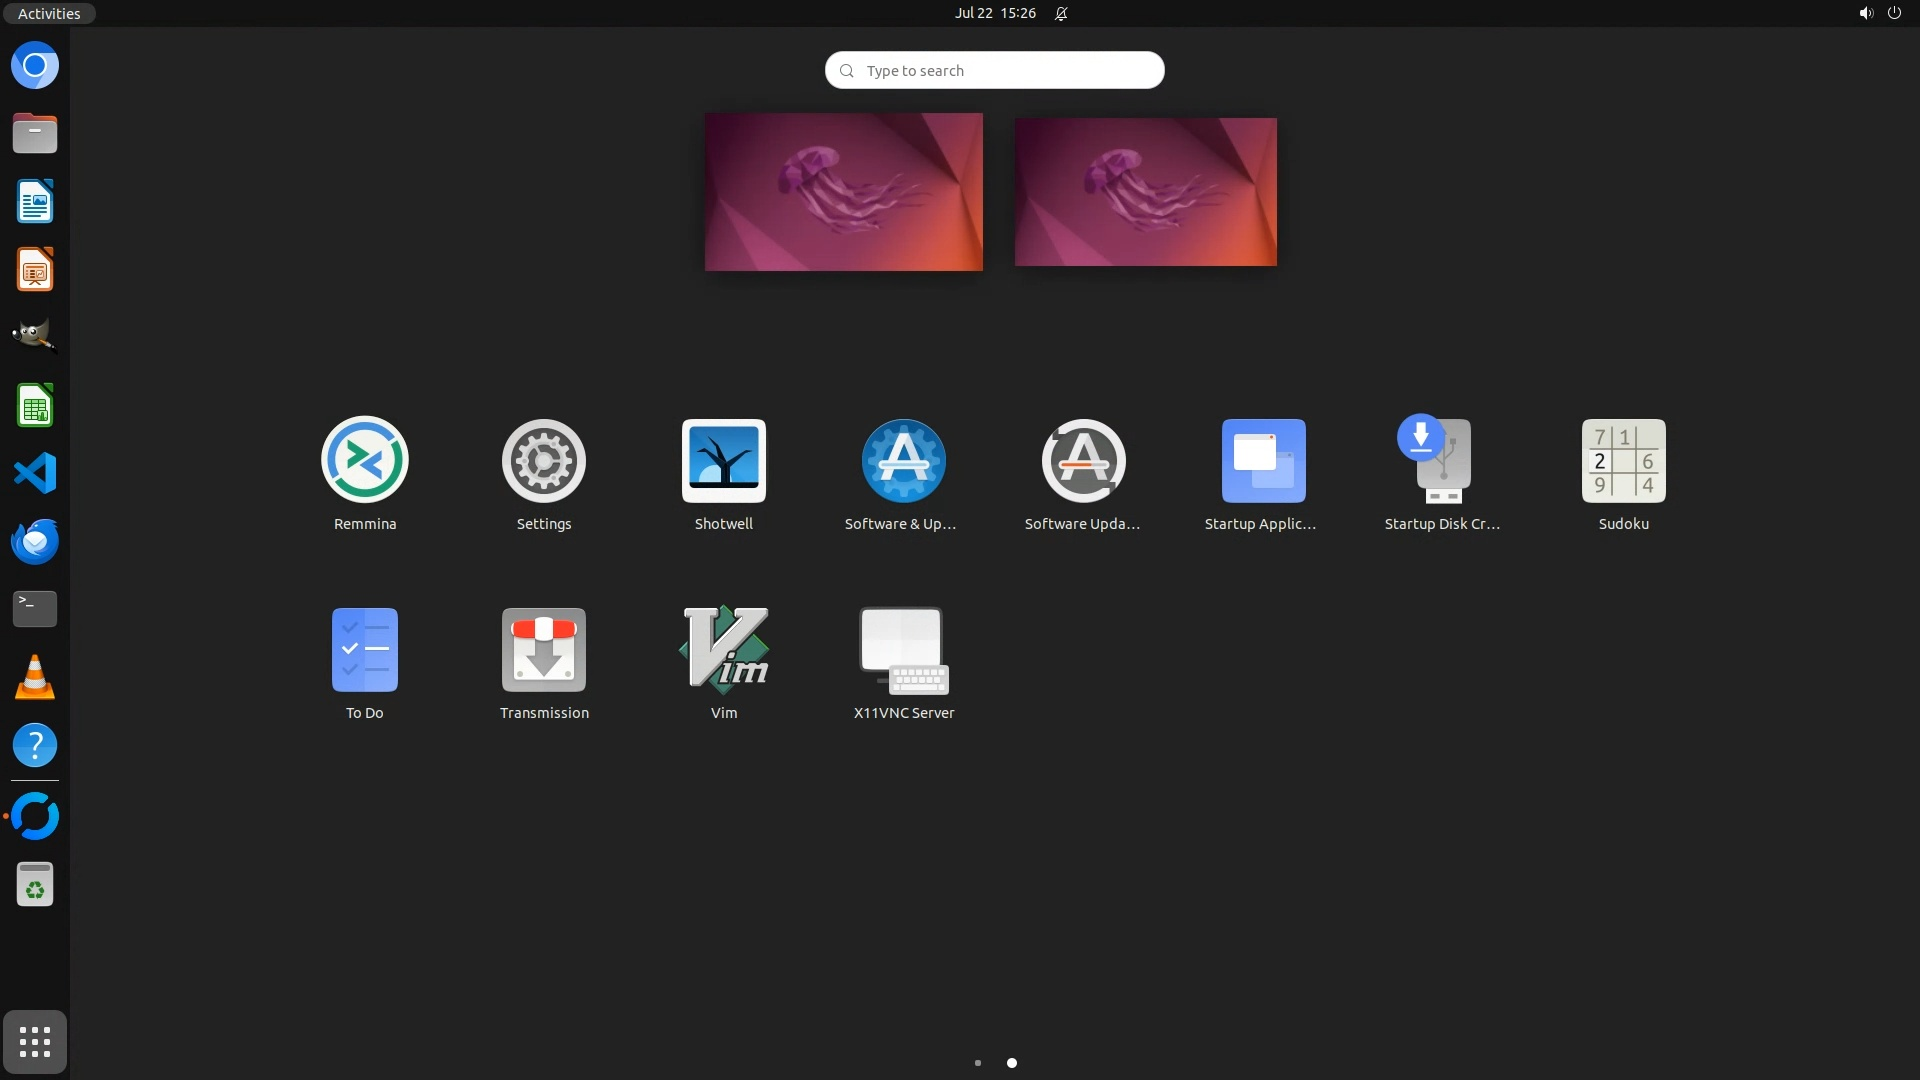Select the first workspace thumbnail
The image size is (1920, 1080).
coord(843,191)
